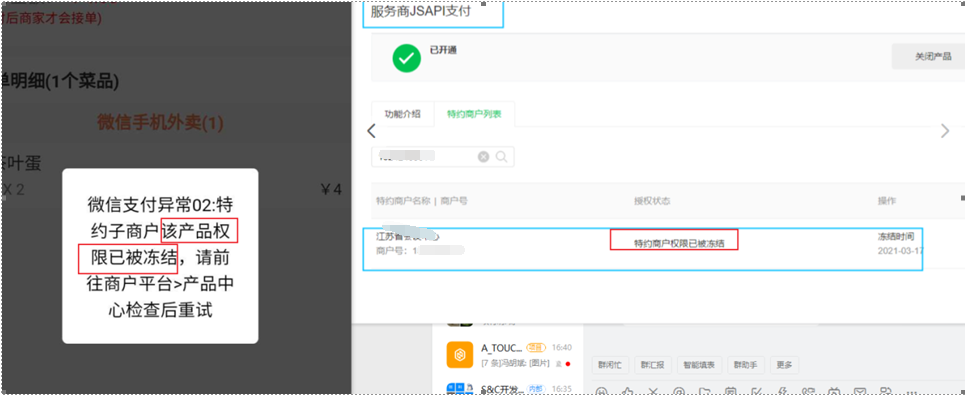The image size is (965, 396).
Task: Click the 微信手机外卖(1) heading
Action: [160, 123]
